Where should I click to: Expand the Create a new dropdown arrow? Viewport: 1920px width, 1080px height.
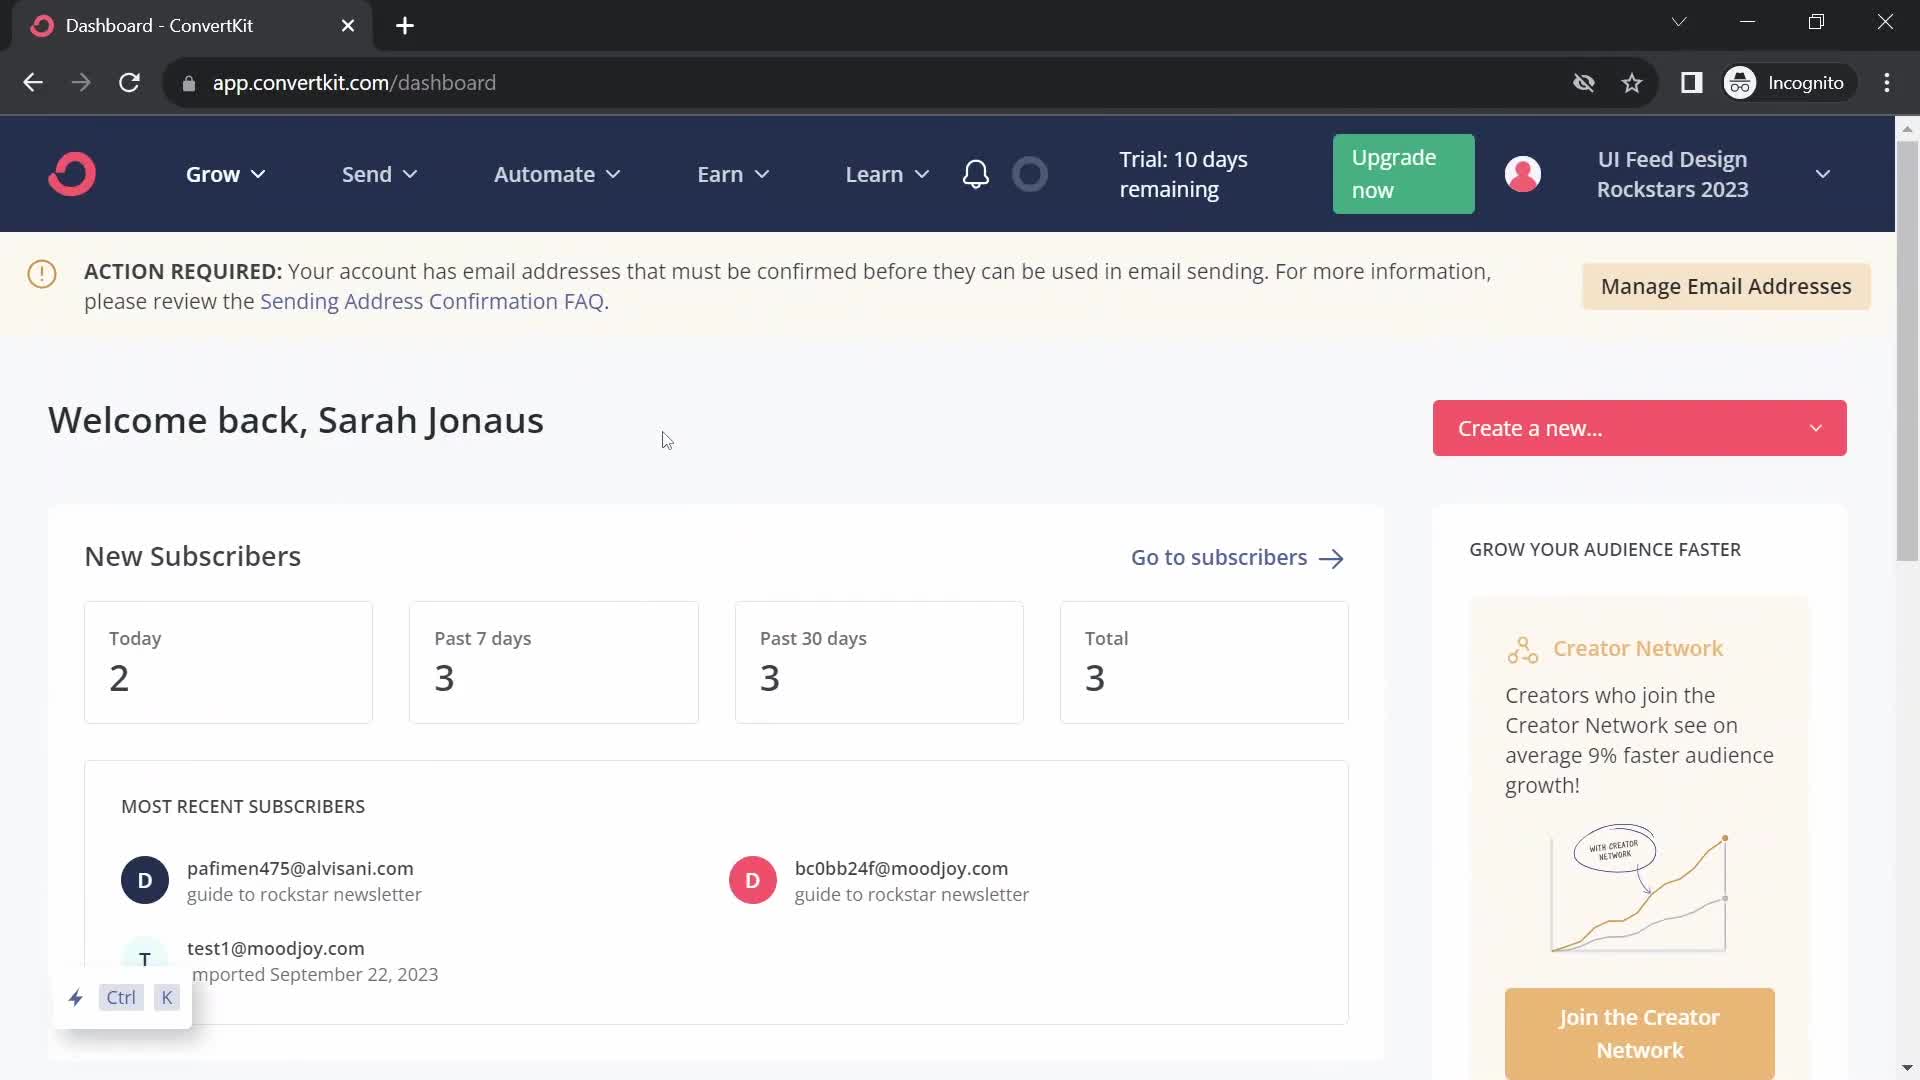[x=1816, y=427]
